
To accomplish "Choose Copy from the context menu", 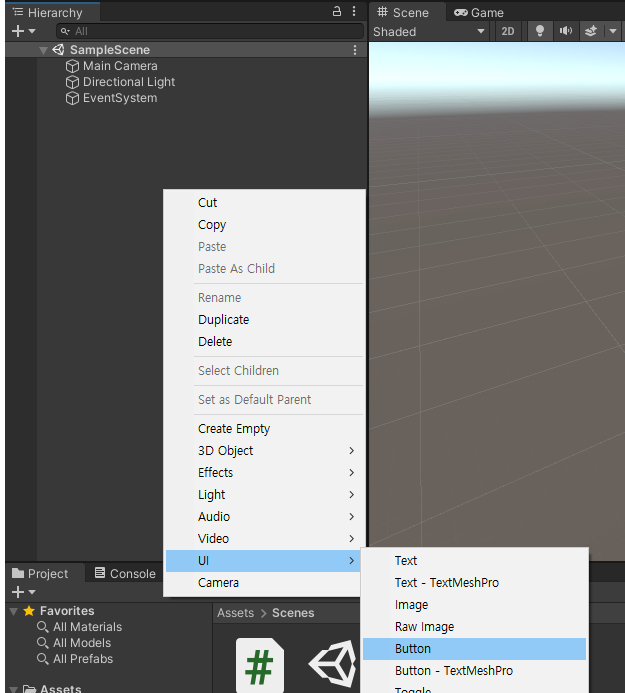I will (x=264, y=225).
